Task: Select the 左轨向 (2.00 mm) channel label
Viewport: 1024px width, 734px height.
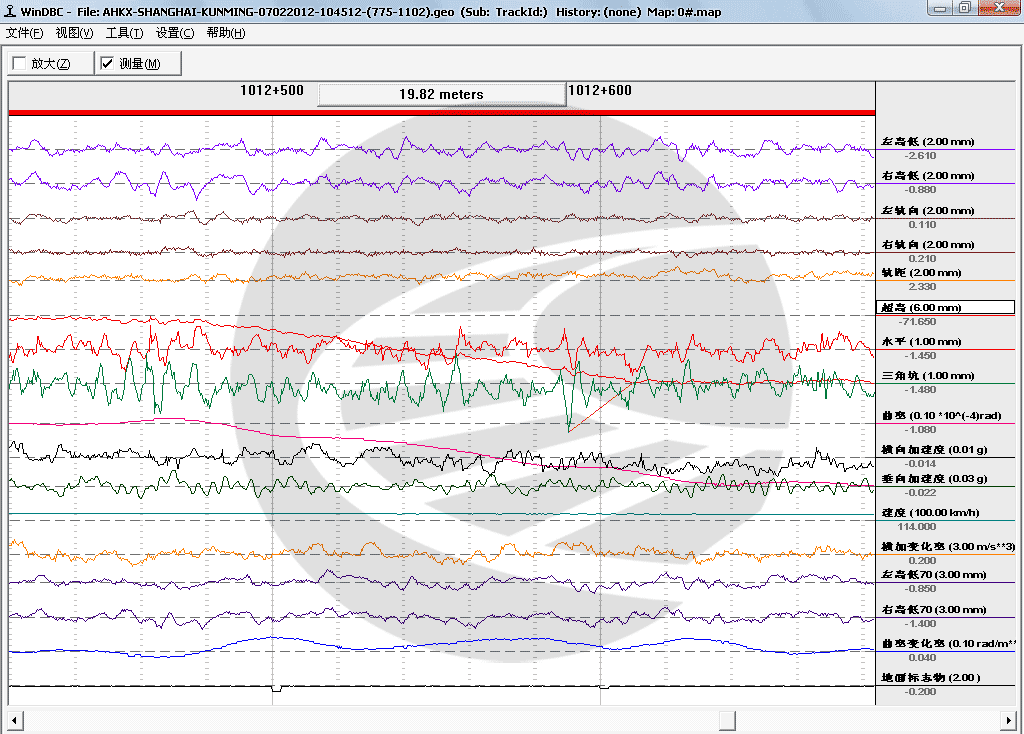Action: (927, 210)
